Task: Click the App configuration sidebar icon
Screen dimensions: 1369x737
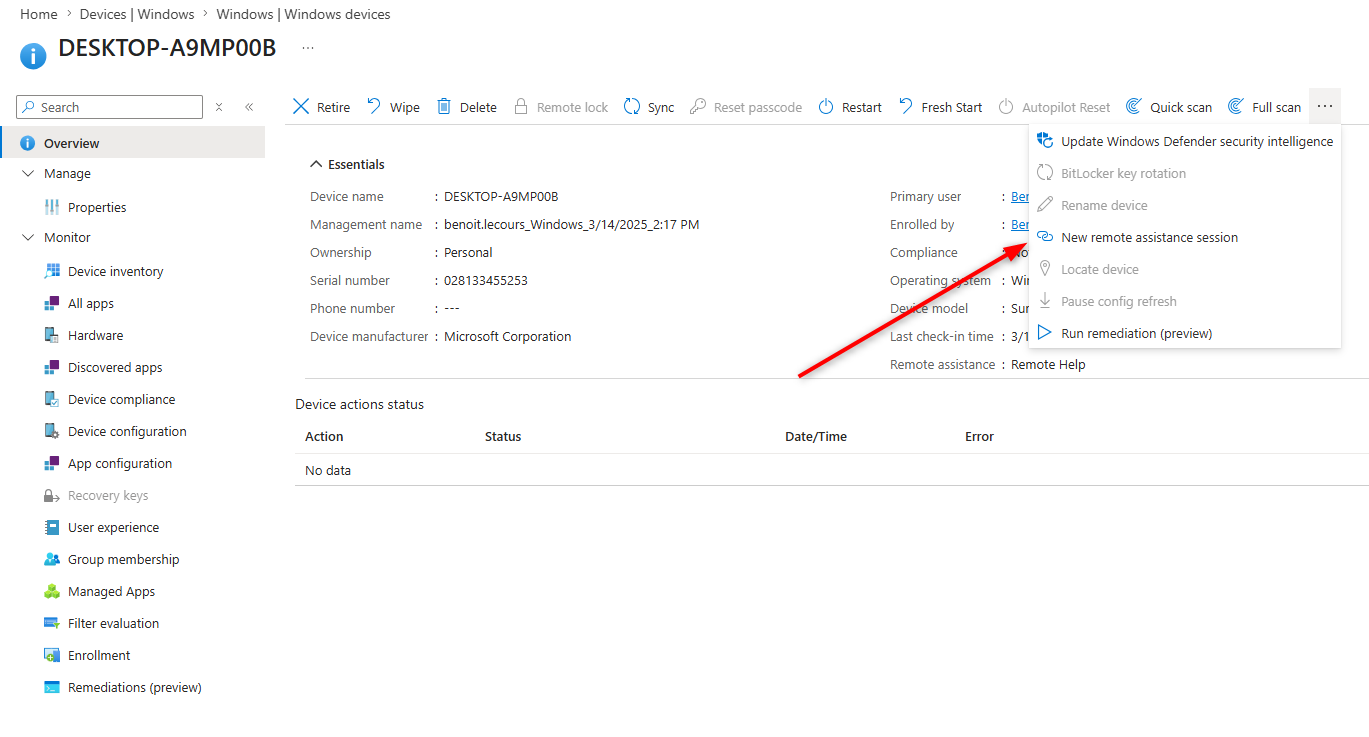Action: 52,463
